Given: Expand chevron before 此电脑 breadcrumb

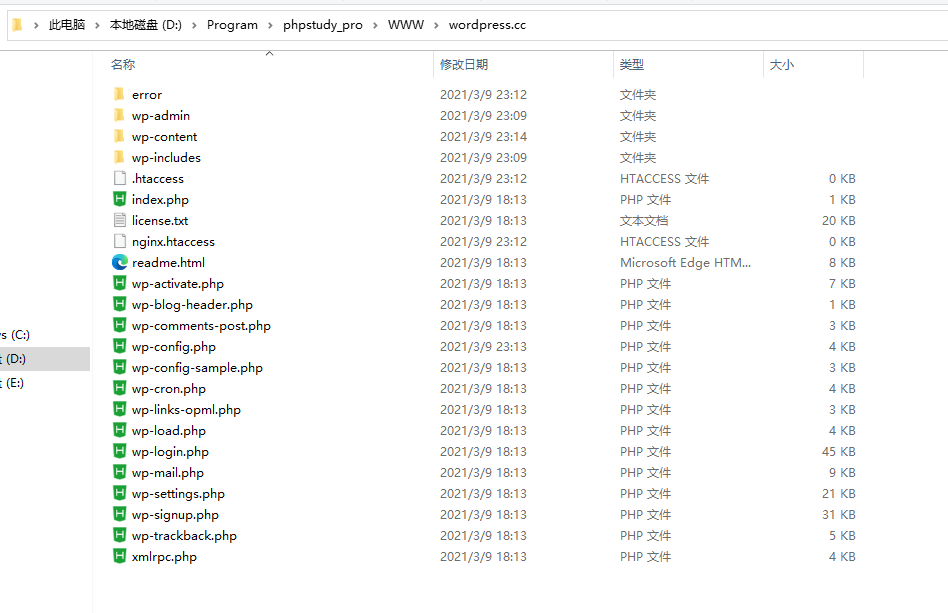Looking at the screenshot, I should point(36,25).
